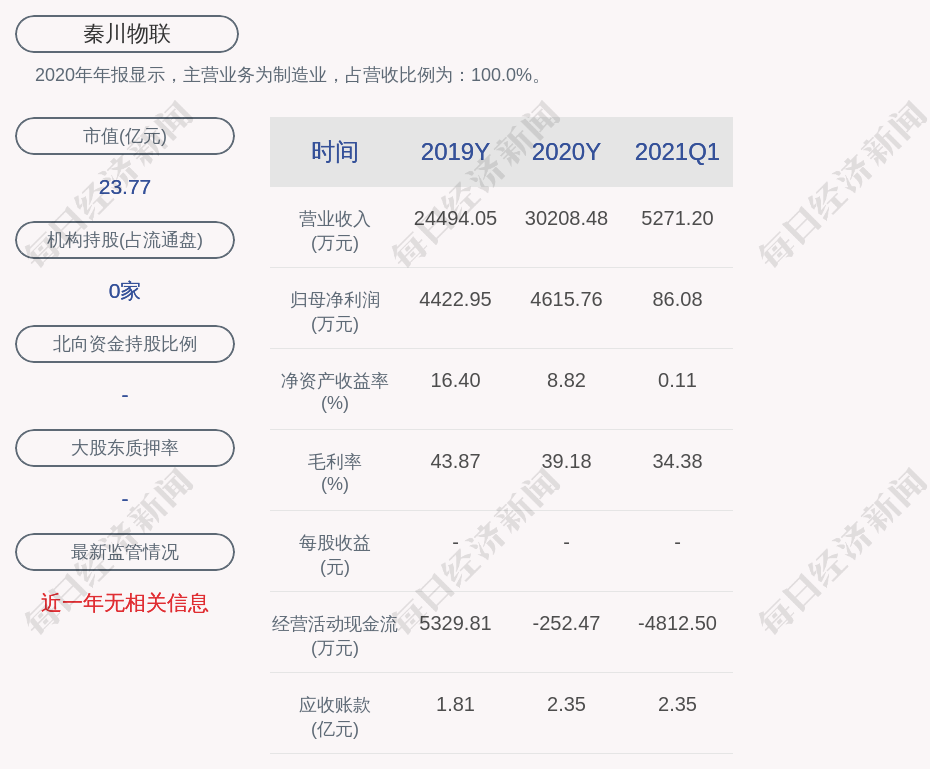Choose the 2021Q1 column header

click(677, 152)
